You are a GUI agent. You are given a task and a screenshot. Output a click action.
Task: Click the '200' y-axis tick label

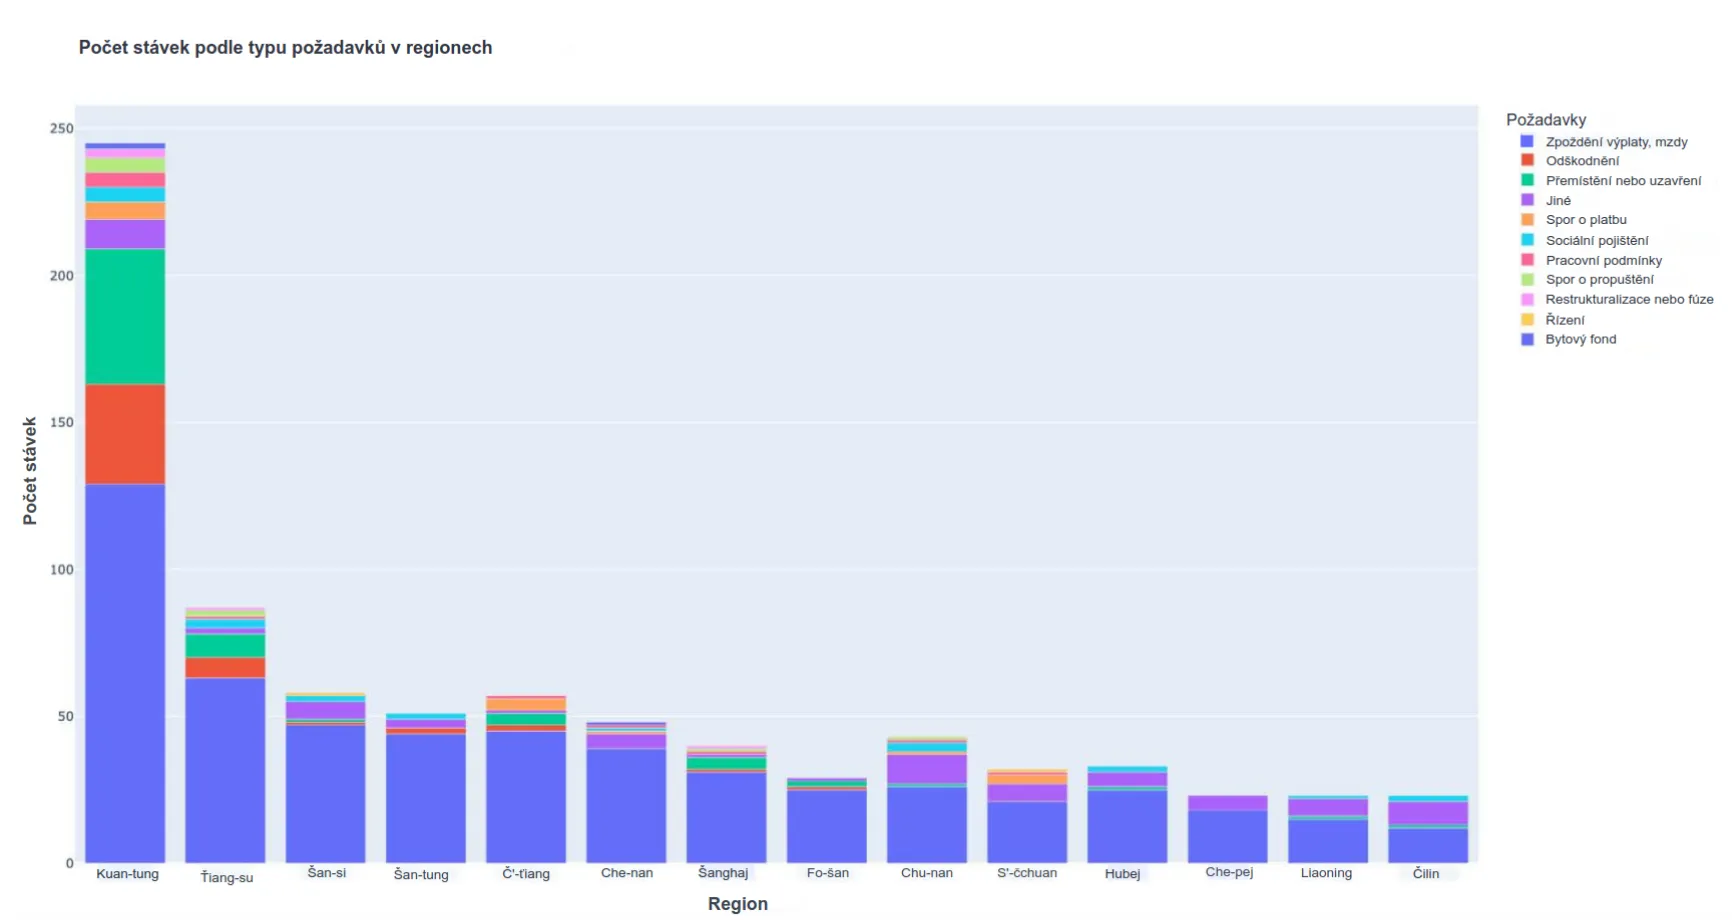[x=62, y=276]
